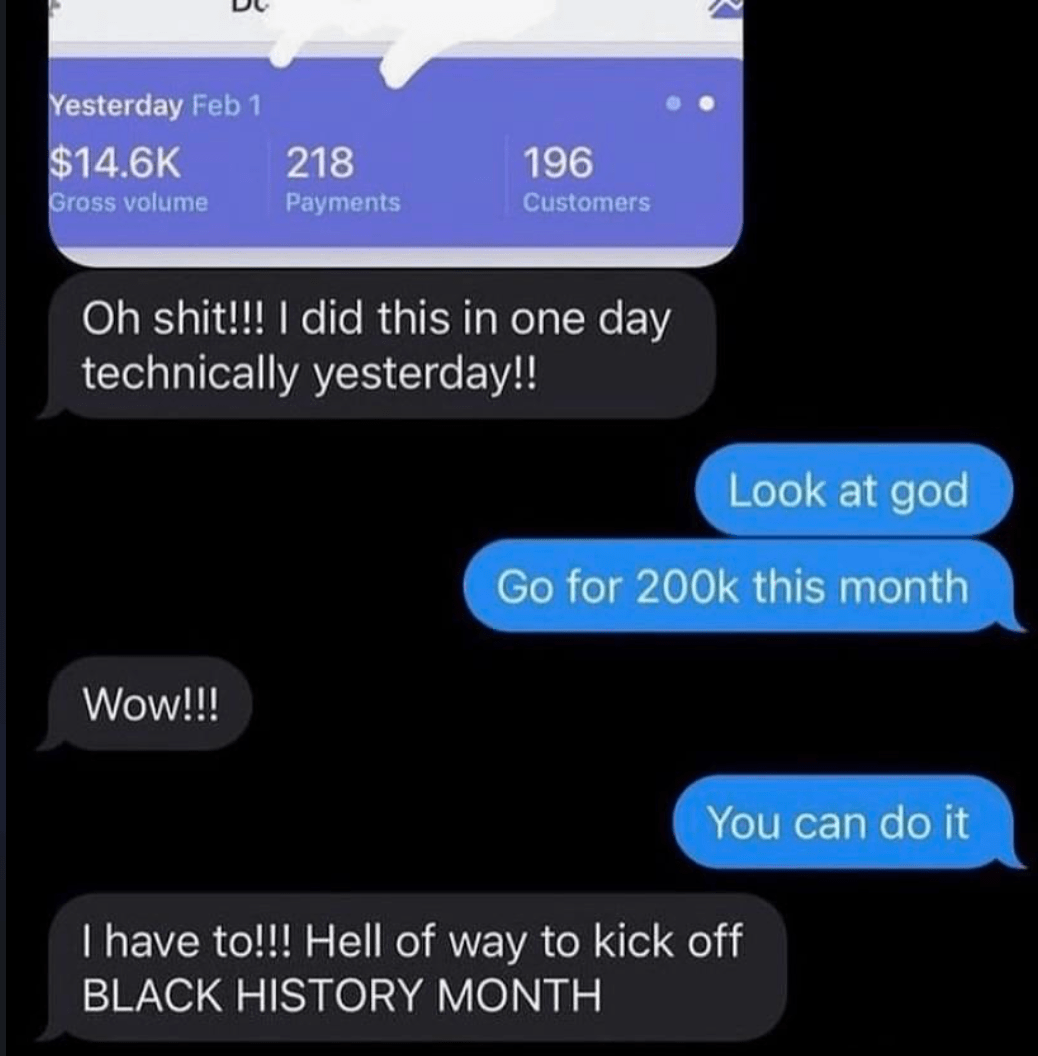Click the Customers label text
Viewport: 1038px width, 1056px height.
587,203
